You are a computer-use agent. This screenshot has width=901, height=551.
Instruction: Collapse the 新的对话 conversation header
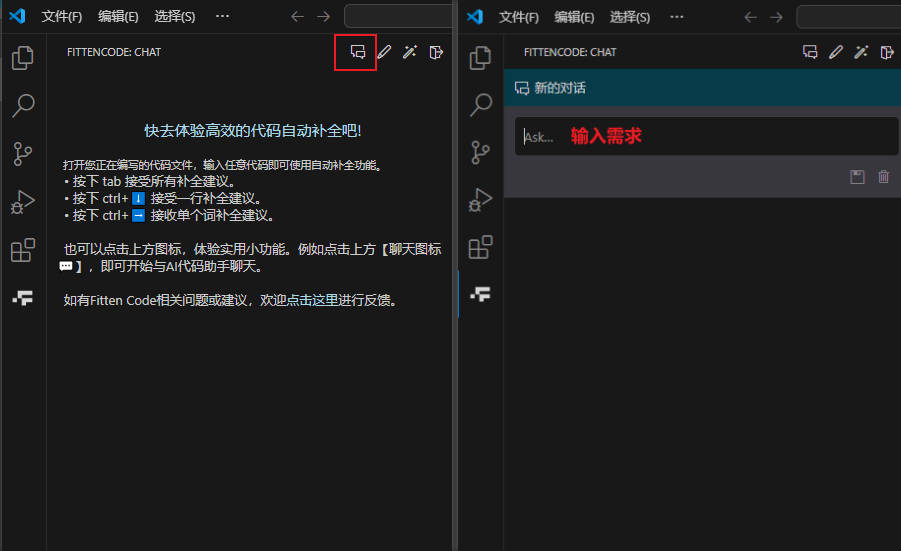702,88
